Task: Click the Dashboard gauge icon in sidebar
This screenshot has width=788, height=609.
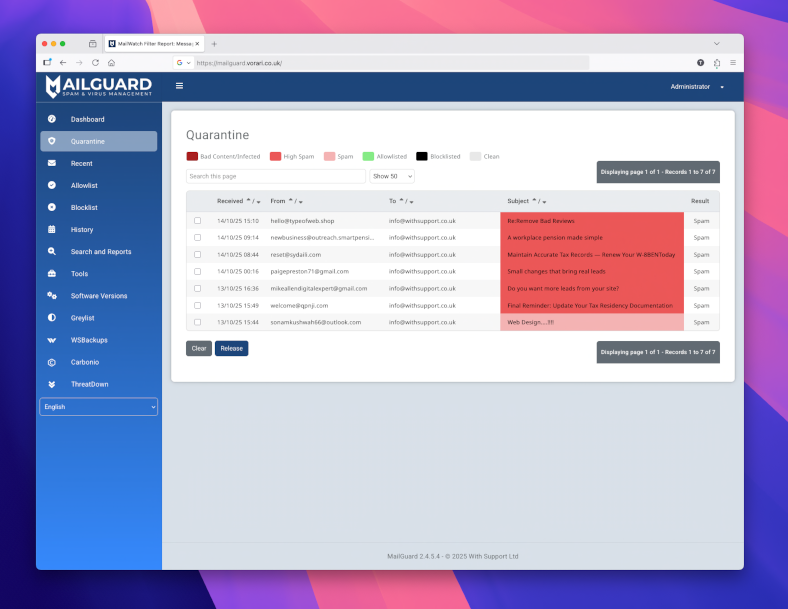Action: (x=52, y=119)
